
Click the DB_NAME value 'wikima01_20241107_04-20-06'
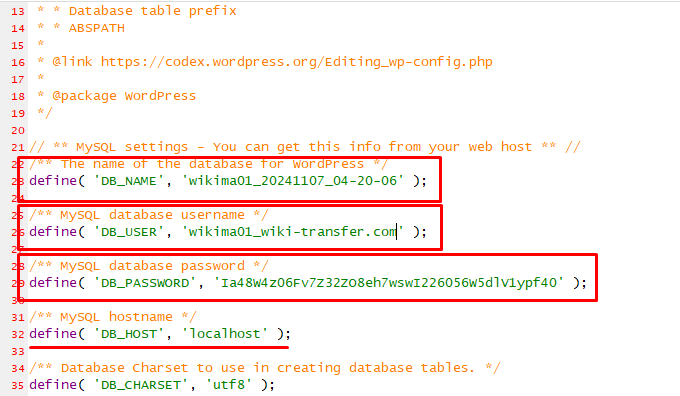coord(293,181)
